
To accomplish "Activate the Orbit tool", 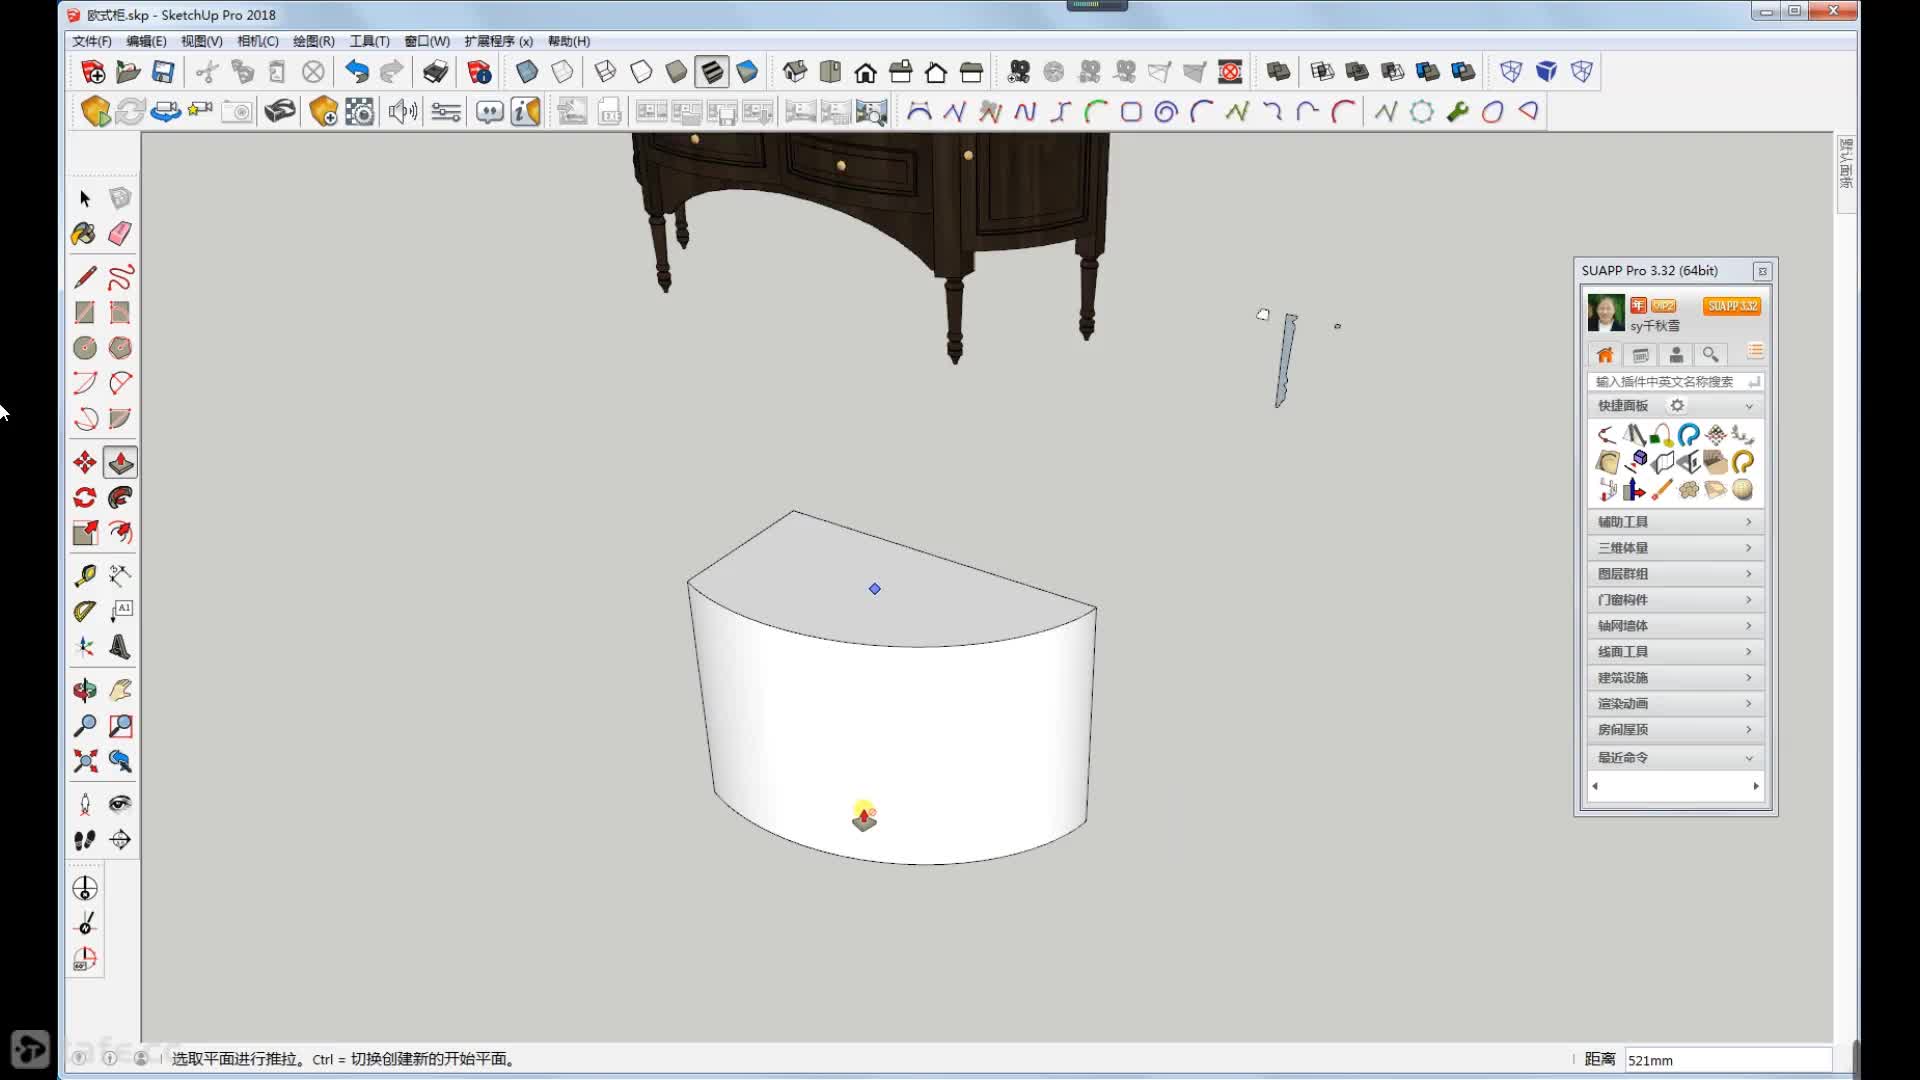I will pos(85,690).
